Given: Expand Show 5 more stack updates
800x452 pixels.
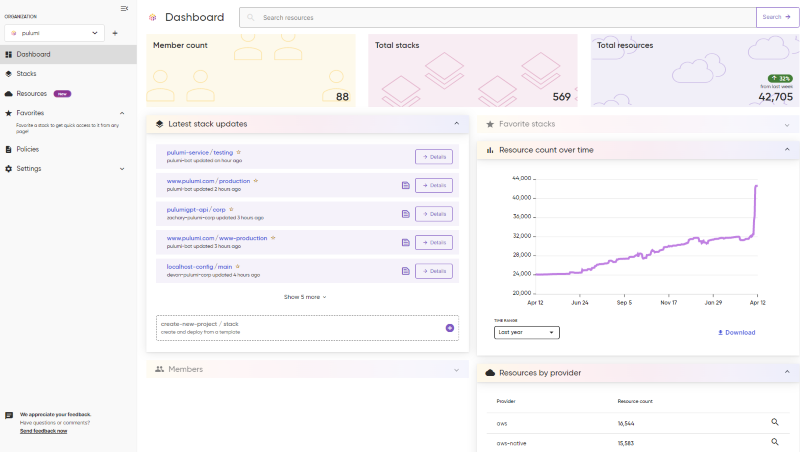Looking at the screenshot, I should 305,297.
